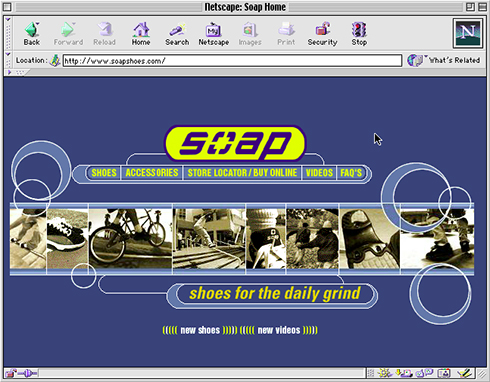Print the page via toolbar
Screen dimensions: 490x382
286,34
